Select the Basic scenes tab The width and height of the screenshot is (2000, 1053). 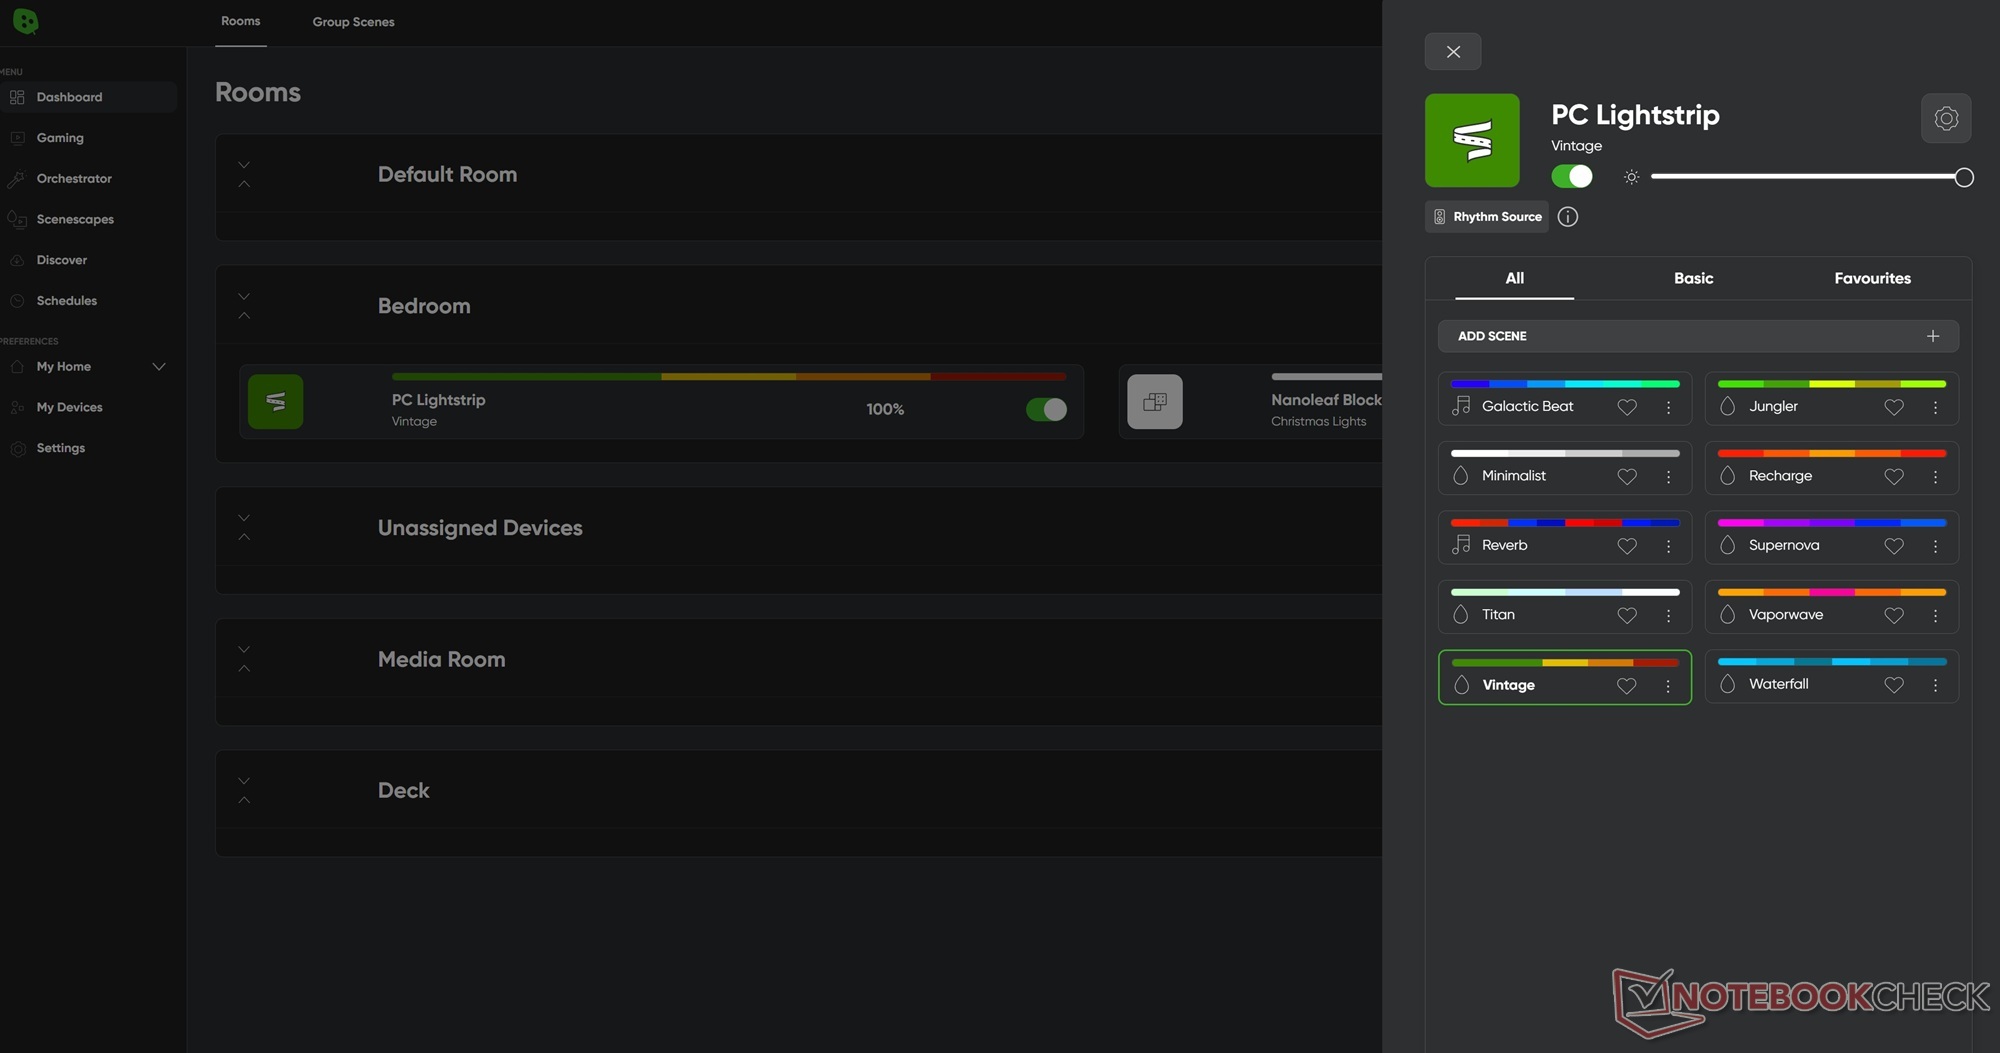1693,278
